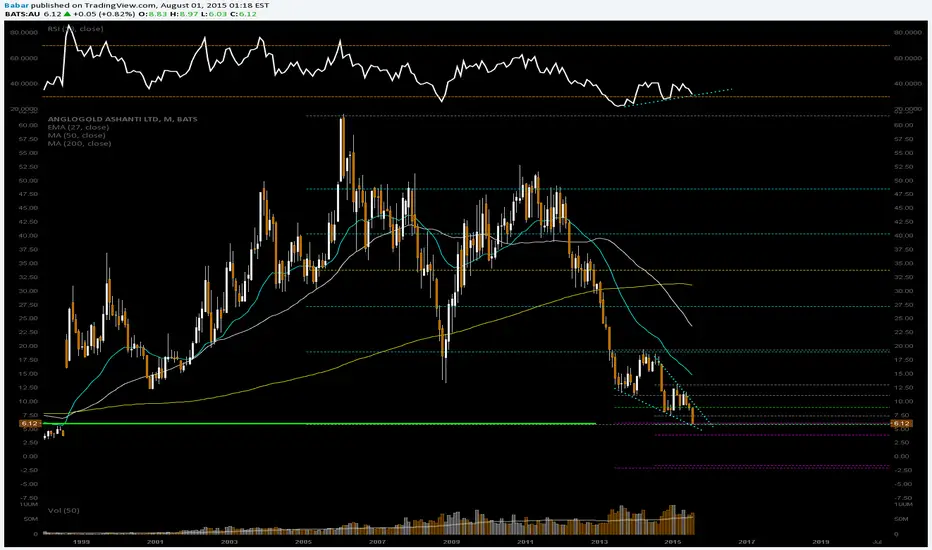
Task: Select the +0.05 (+0.82%) change value
Action: point(105,14)
